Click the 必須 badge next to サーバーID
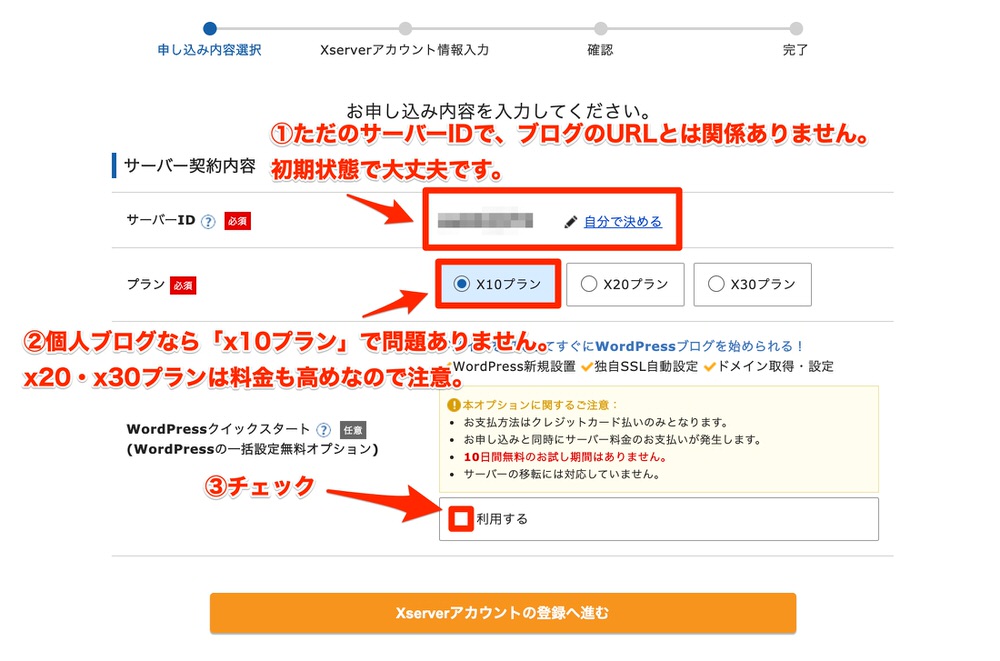 [237, 221]
